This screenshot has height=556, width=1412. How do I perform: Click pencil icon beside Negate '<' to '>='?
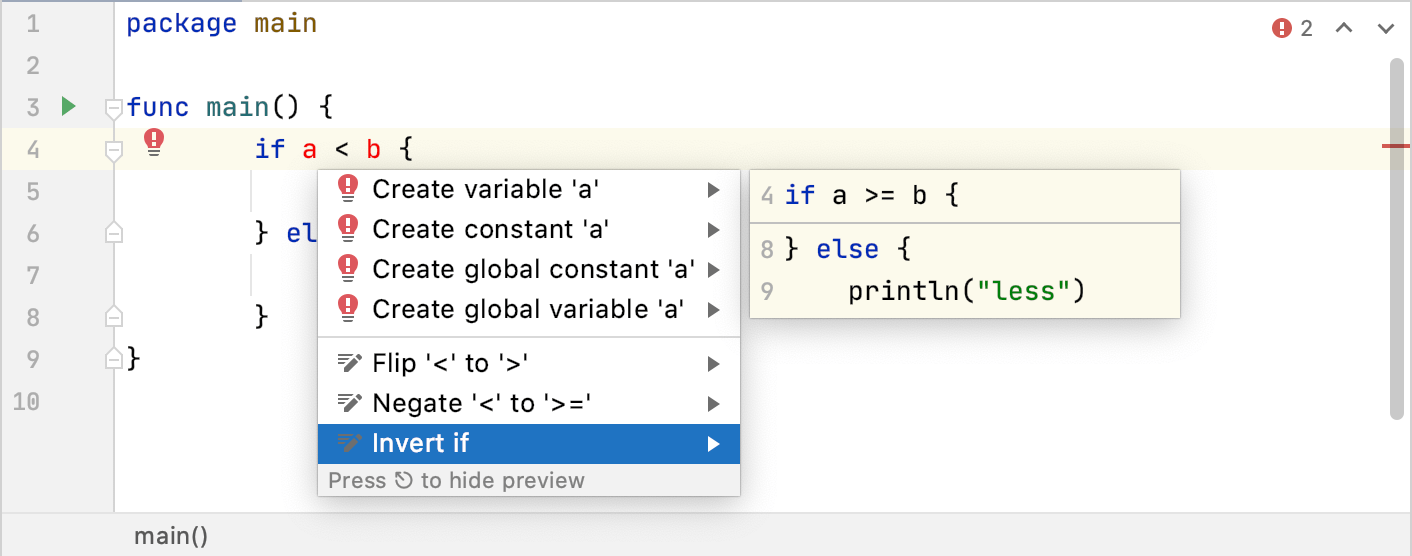348,403
